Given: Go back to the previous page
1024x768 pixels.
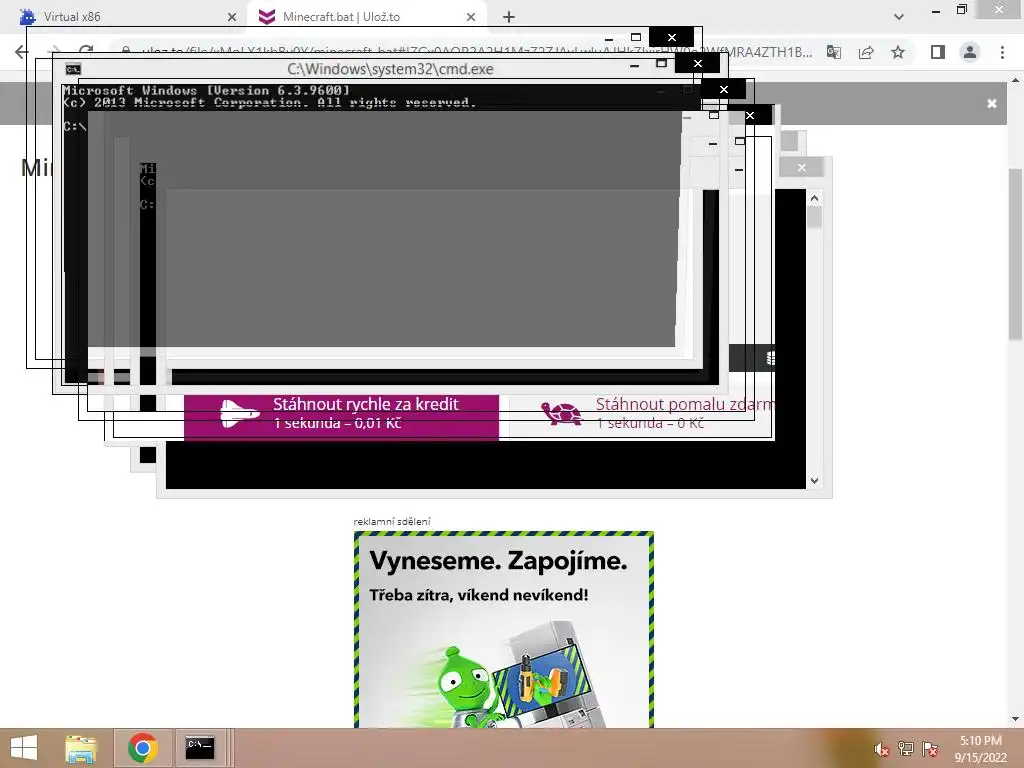Looking at the screenshot, I should pyautogui.click(x=22, y=52).
